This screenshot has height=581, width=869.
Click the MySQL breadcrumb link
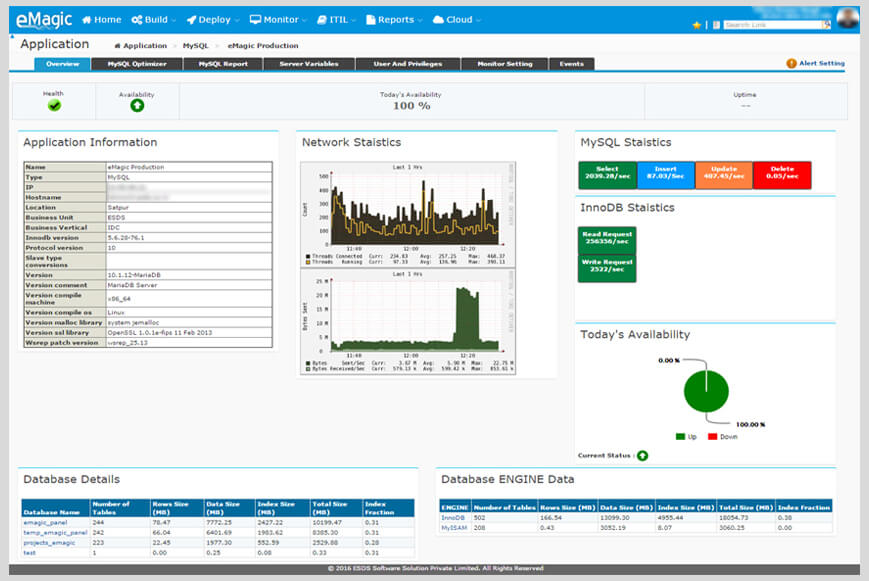pyautogui.click(x=196, y=45)
